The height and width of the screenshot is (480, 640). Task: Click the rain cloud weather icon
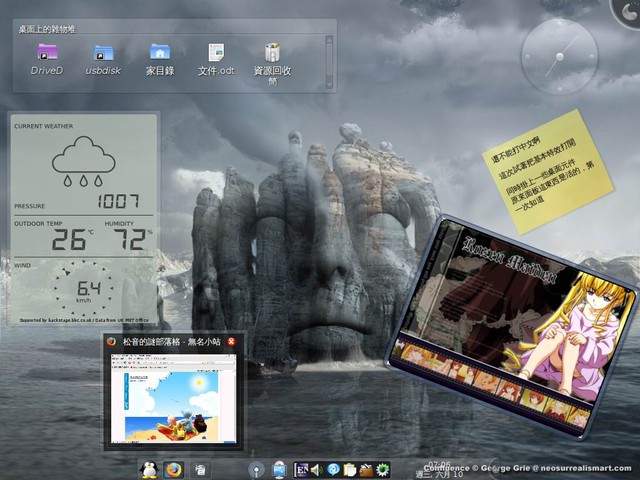[83, 161]
